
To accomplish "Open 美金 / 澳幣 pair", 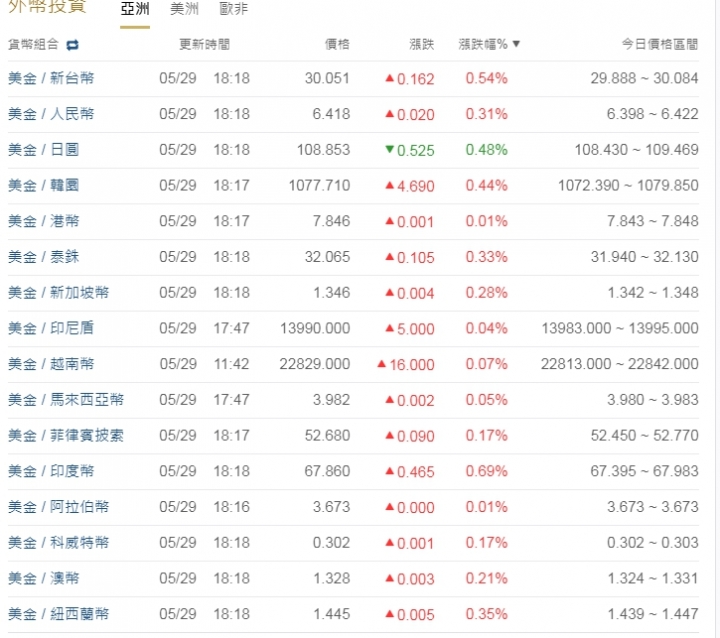I will pos(44,578).
